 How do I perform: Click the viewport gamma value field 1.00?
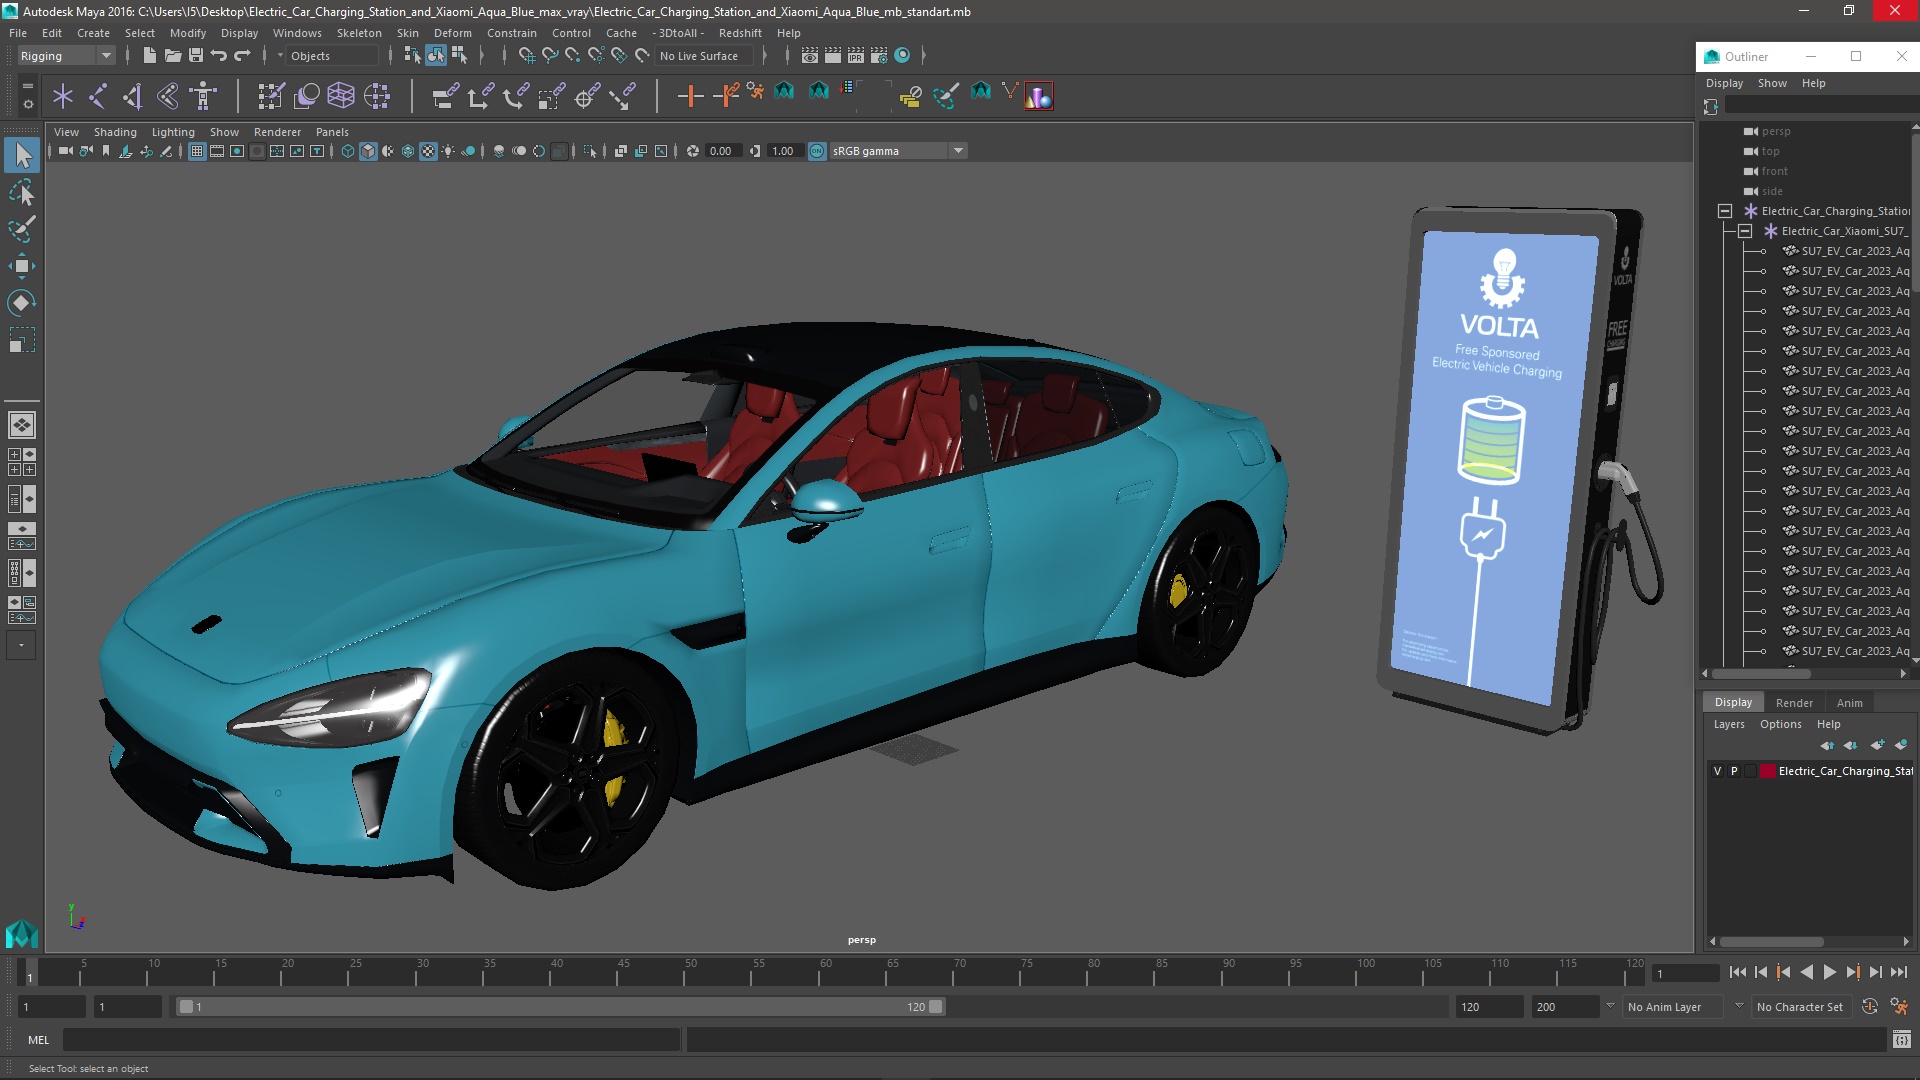coord(783,151)
